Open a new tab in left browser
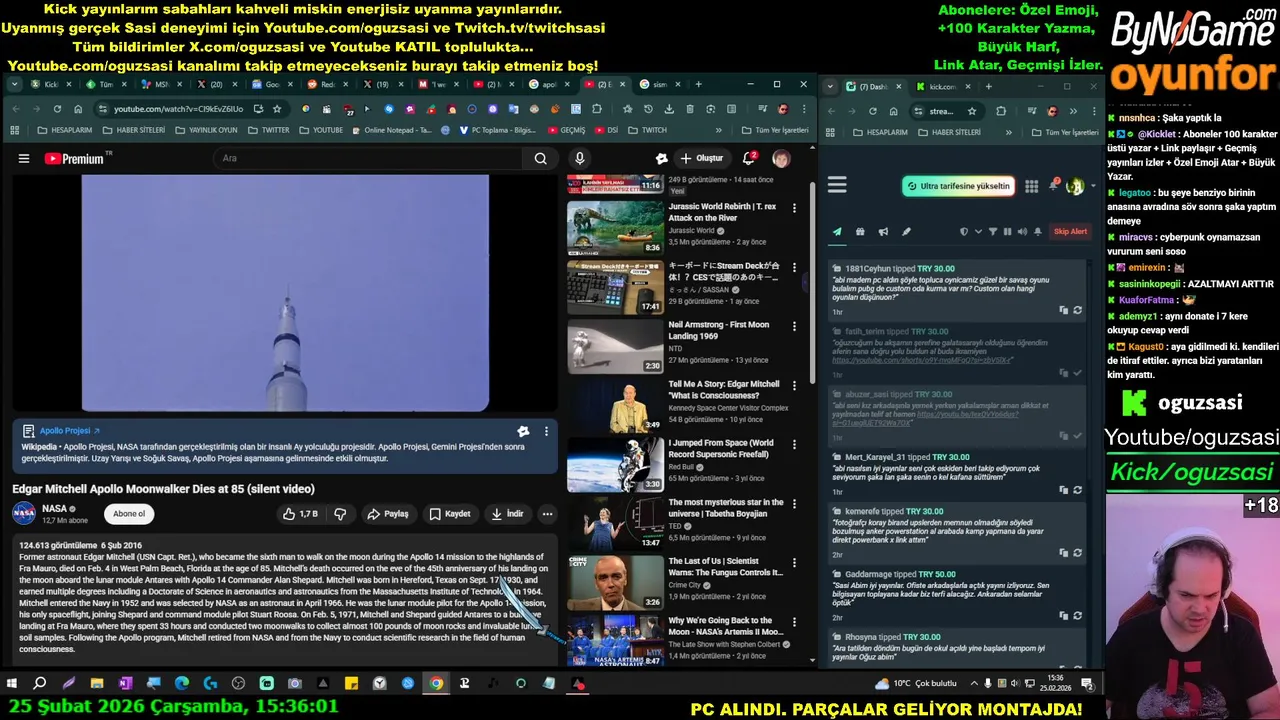Image resolution: width=1280 pixels, height=720 pixels. click(x=699, y=84)
